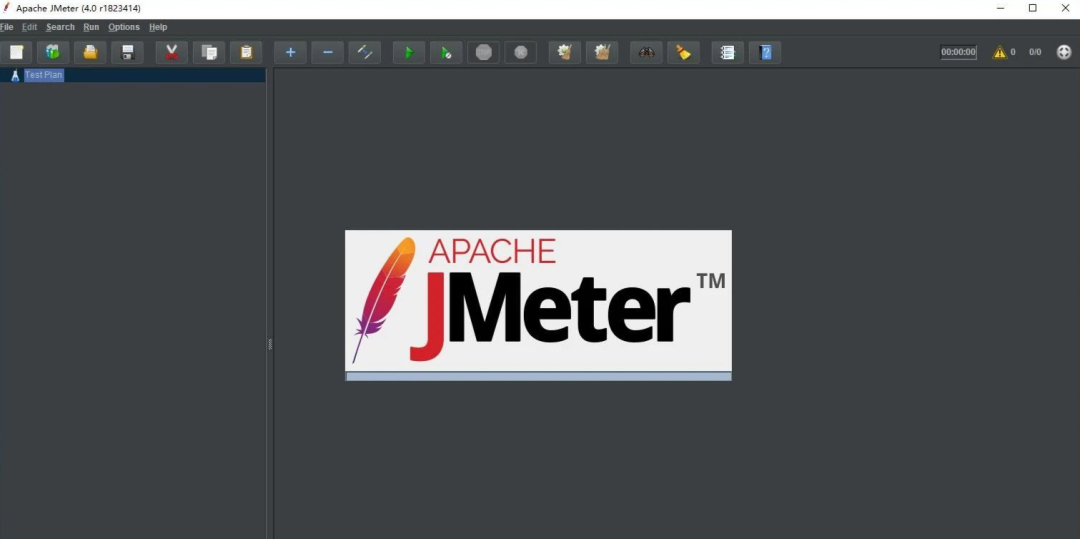Click the Open file folder icon
Viewport: 1080px width, 539px height.
coord(90,52)
